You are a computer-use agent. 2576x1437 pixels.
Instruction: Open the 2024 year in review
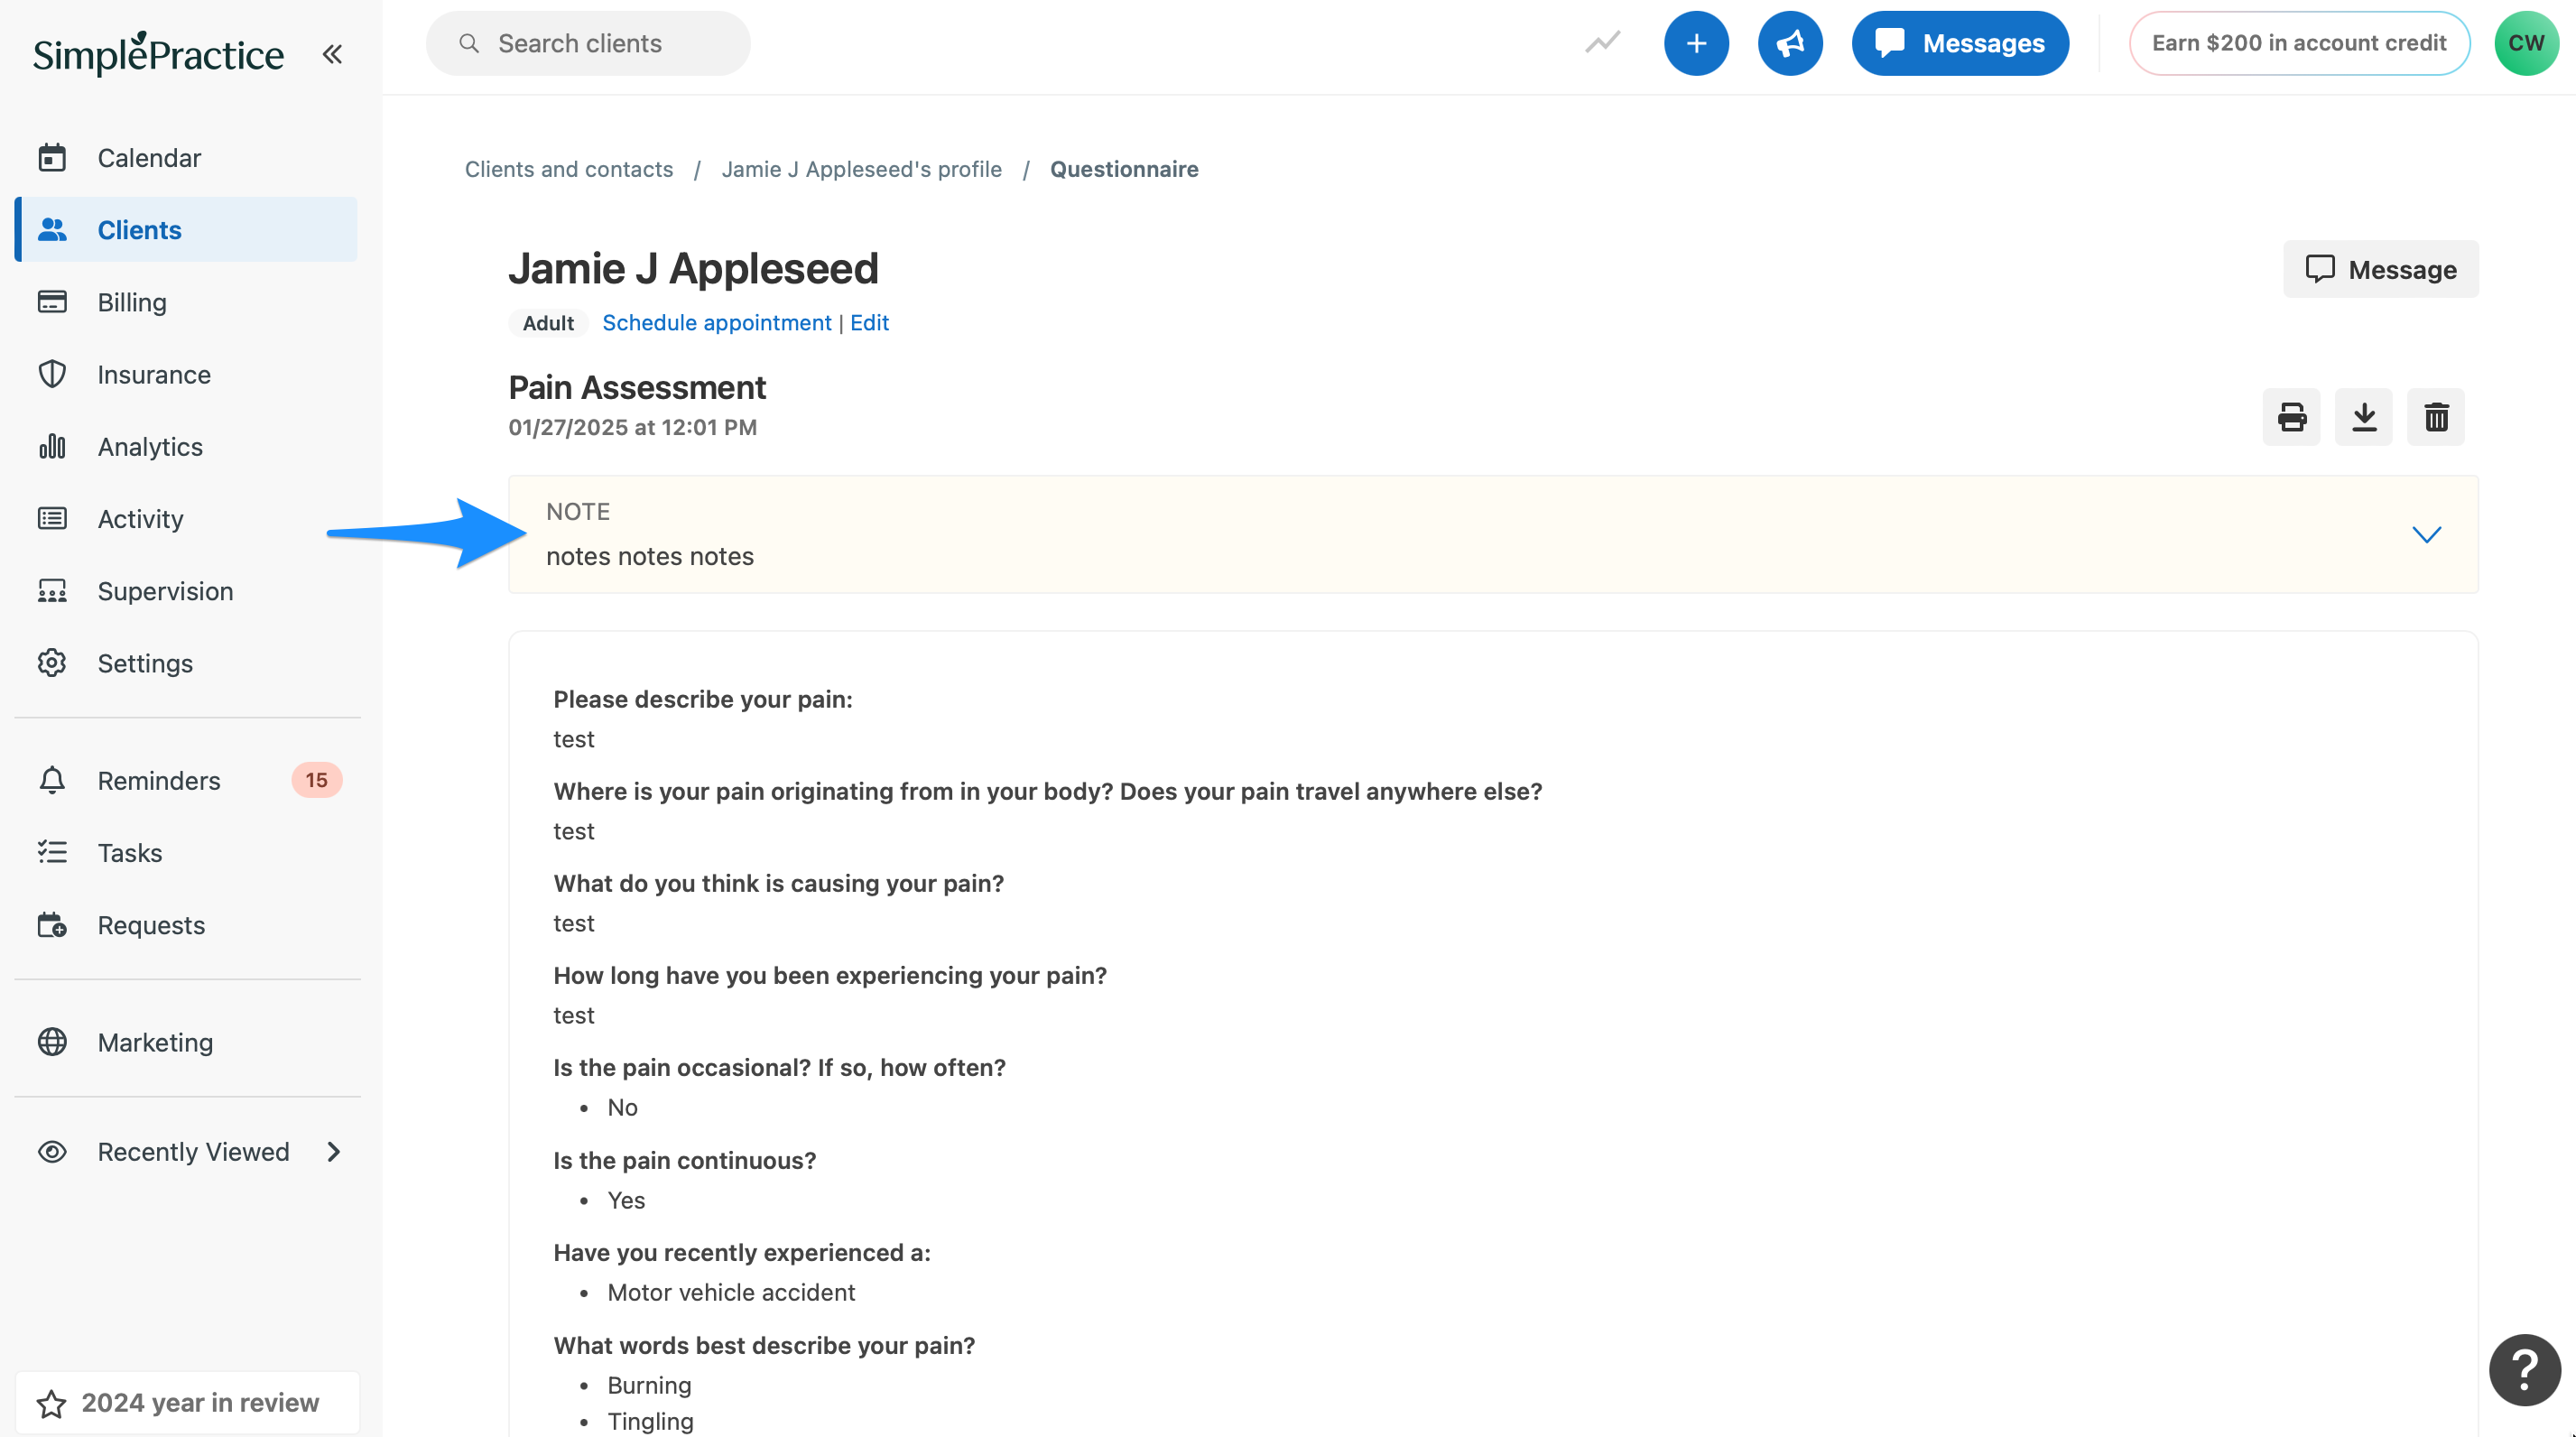[x=187, y=1403]
